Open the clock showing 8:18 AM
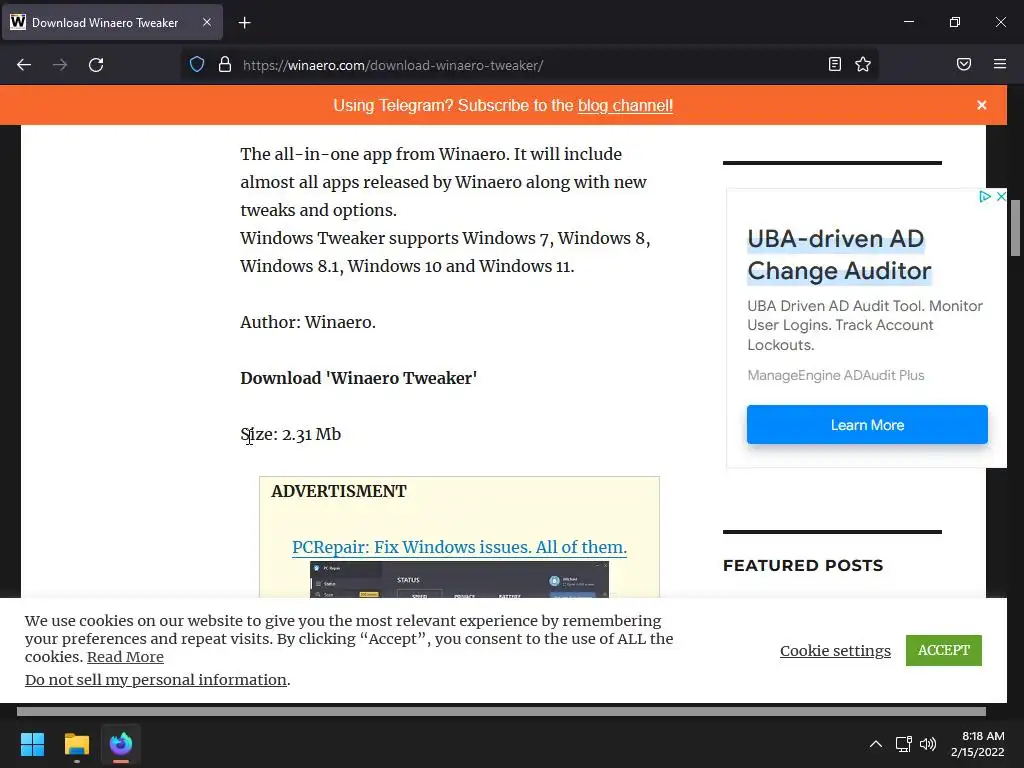 click(x=978, y=744)
